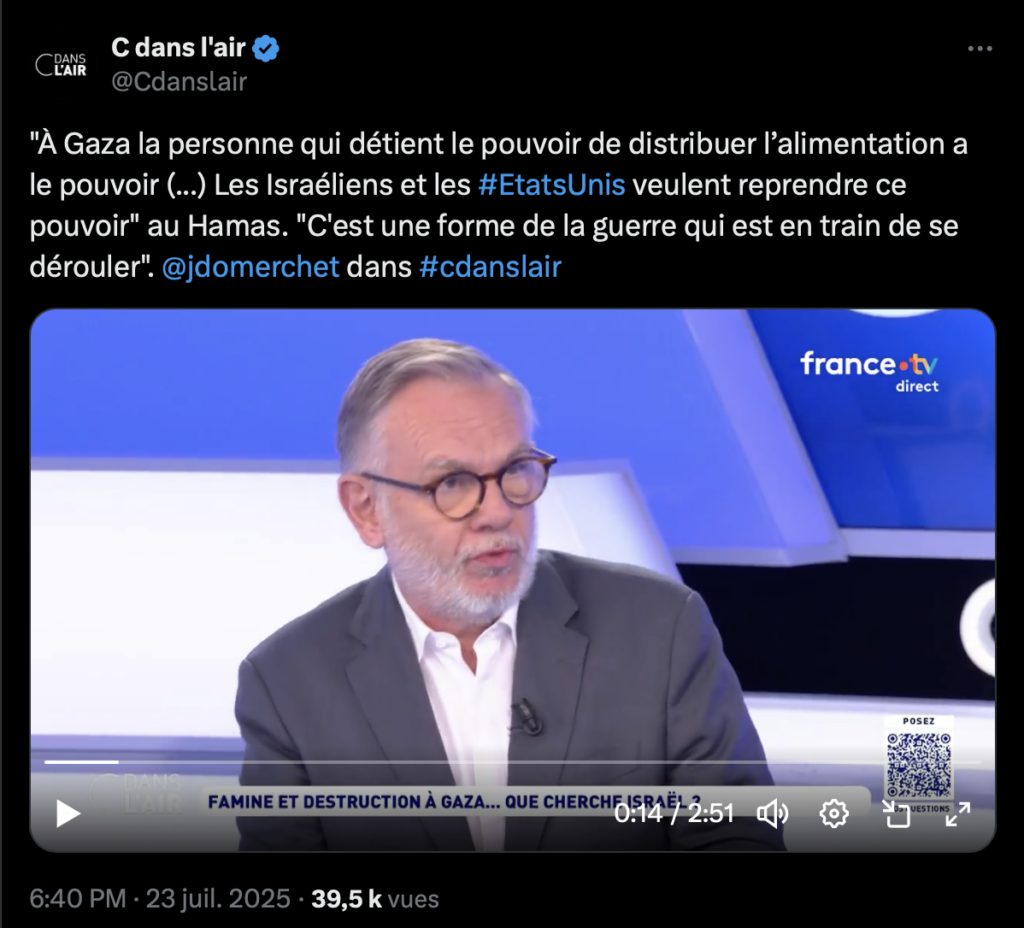Open the @jdomerchet profile mention
This screenshot has width=1024, height=928.
[250, 266]
